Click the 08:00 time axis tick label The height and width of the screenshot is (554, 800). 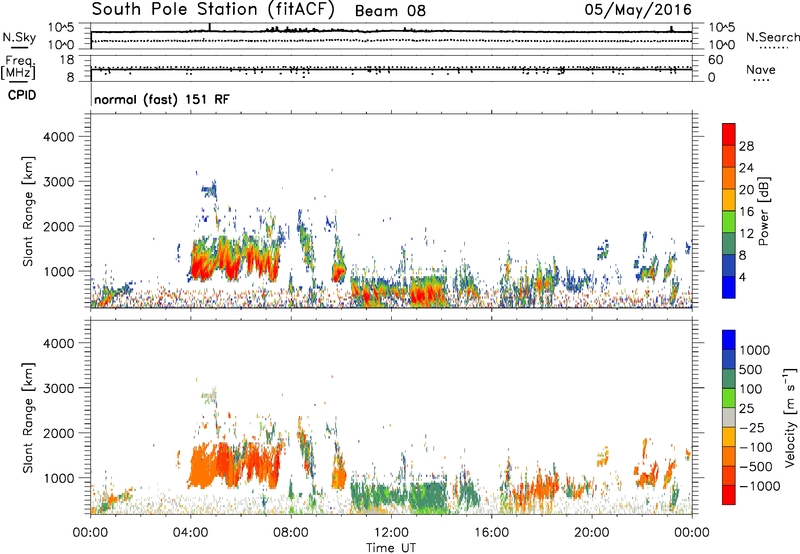tap(291, 533)
